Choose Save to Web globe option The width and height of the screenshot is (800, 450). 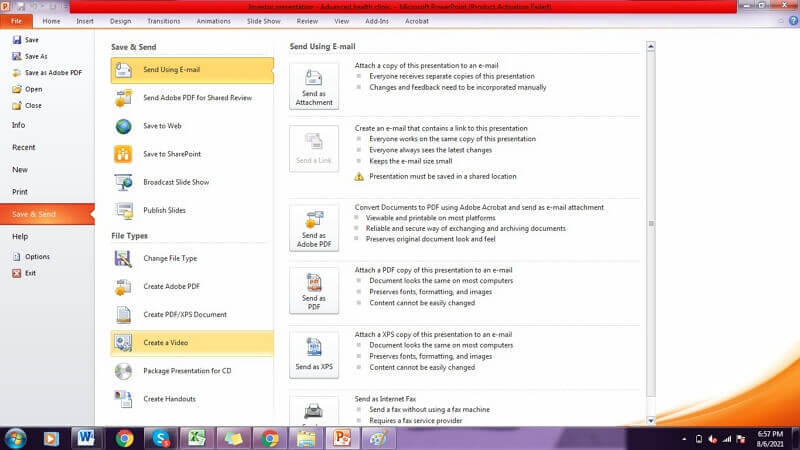coord(192,126)
